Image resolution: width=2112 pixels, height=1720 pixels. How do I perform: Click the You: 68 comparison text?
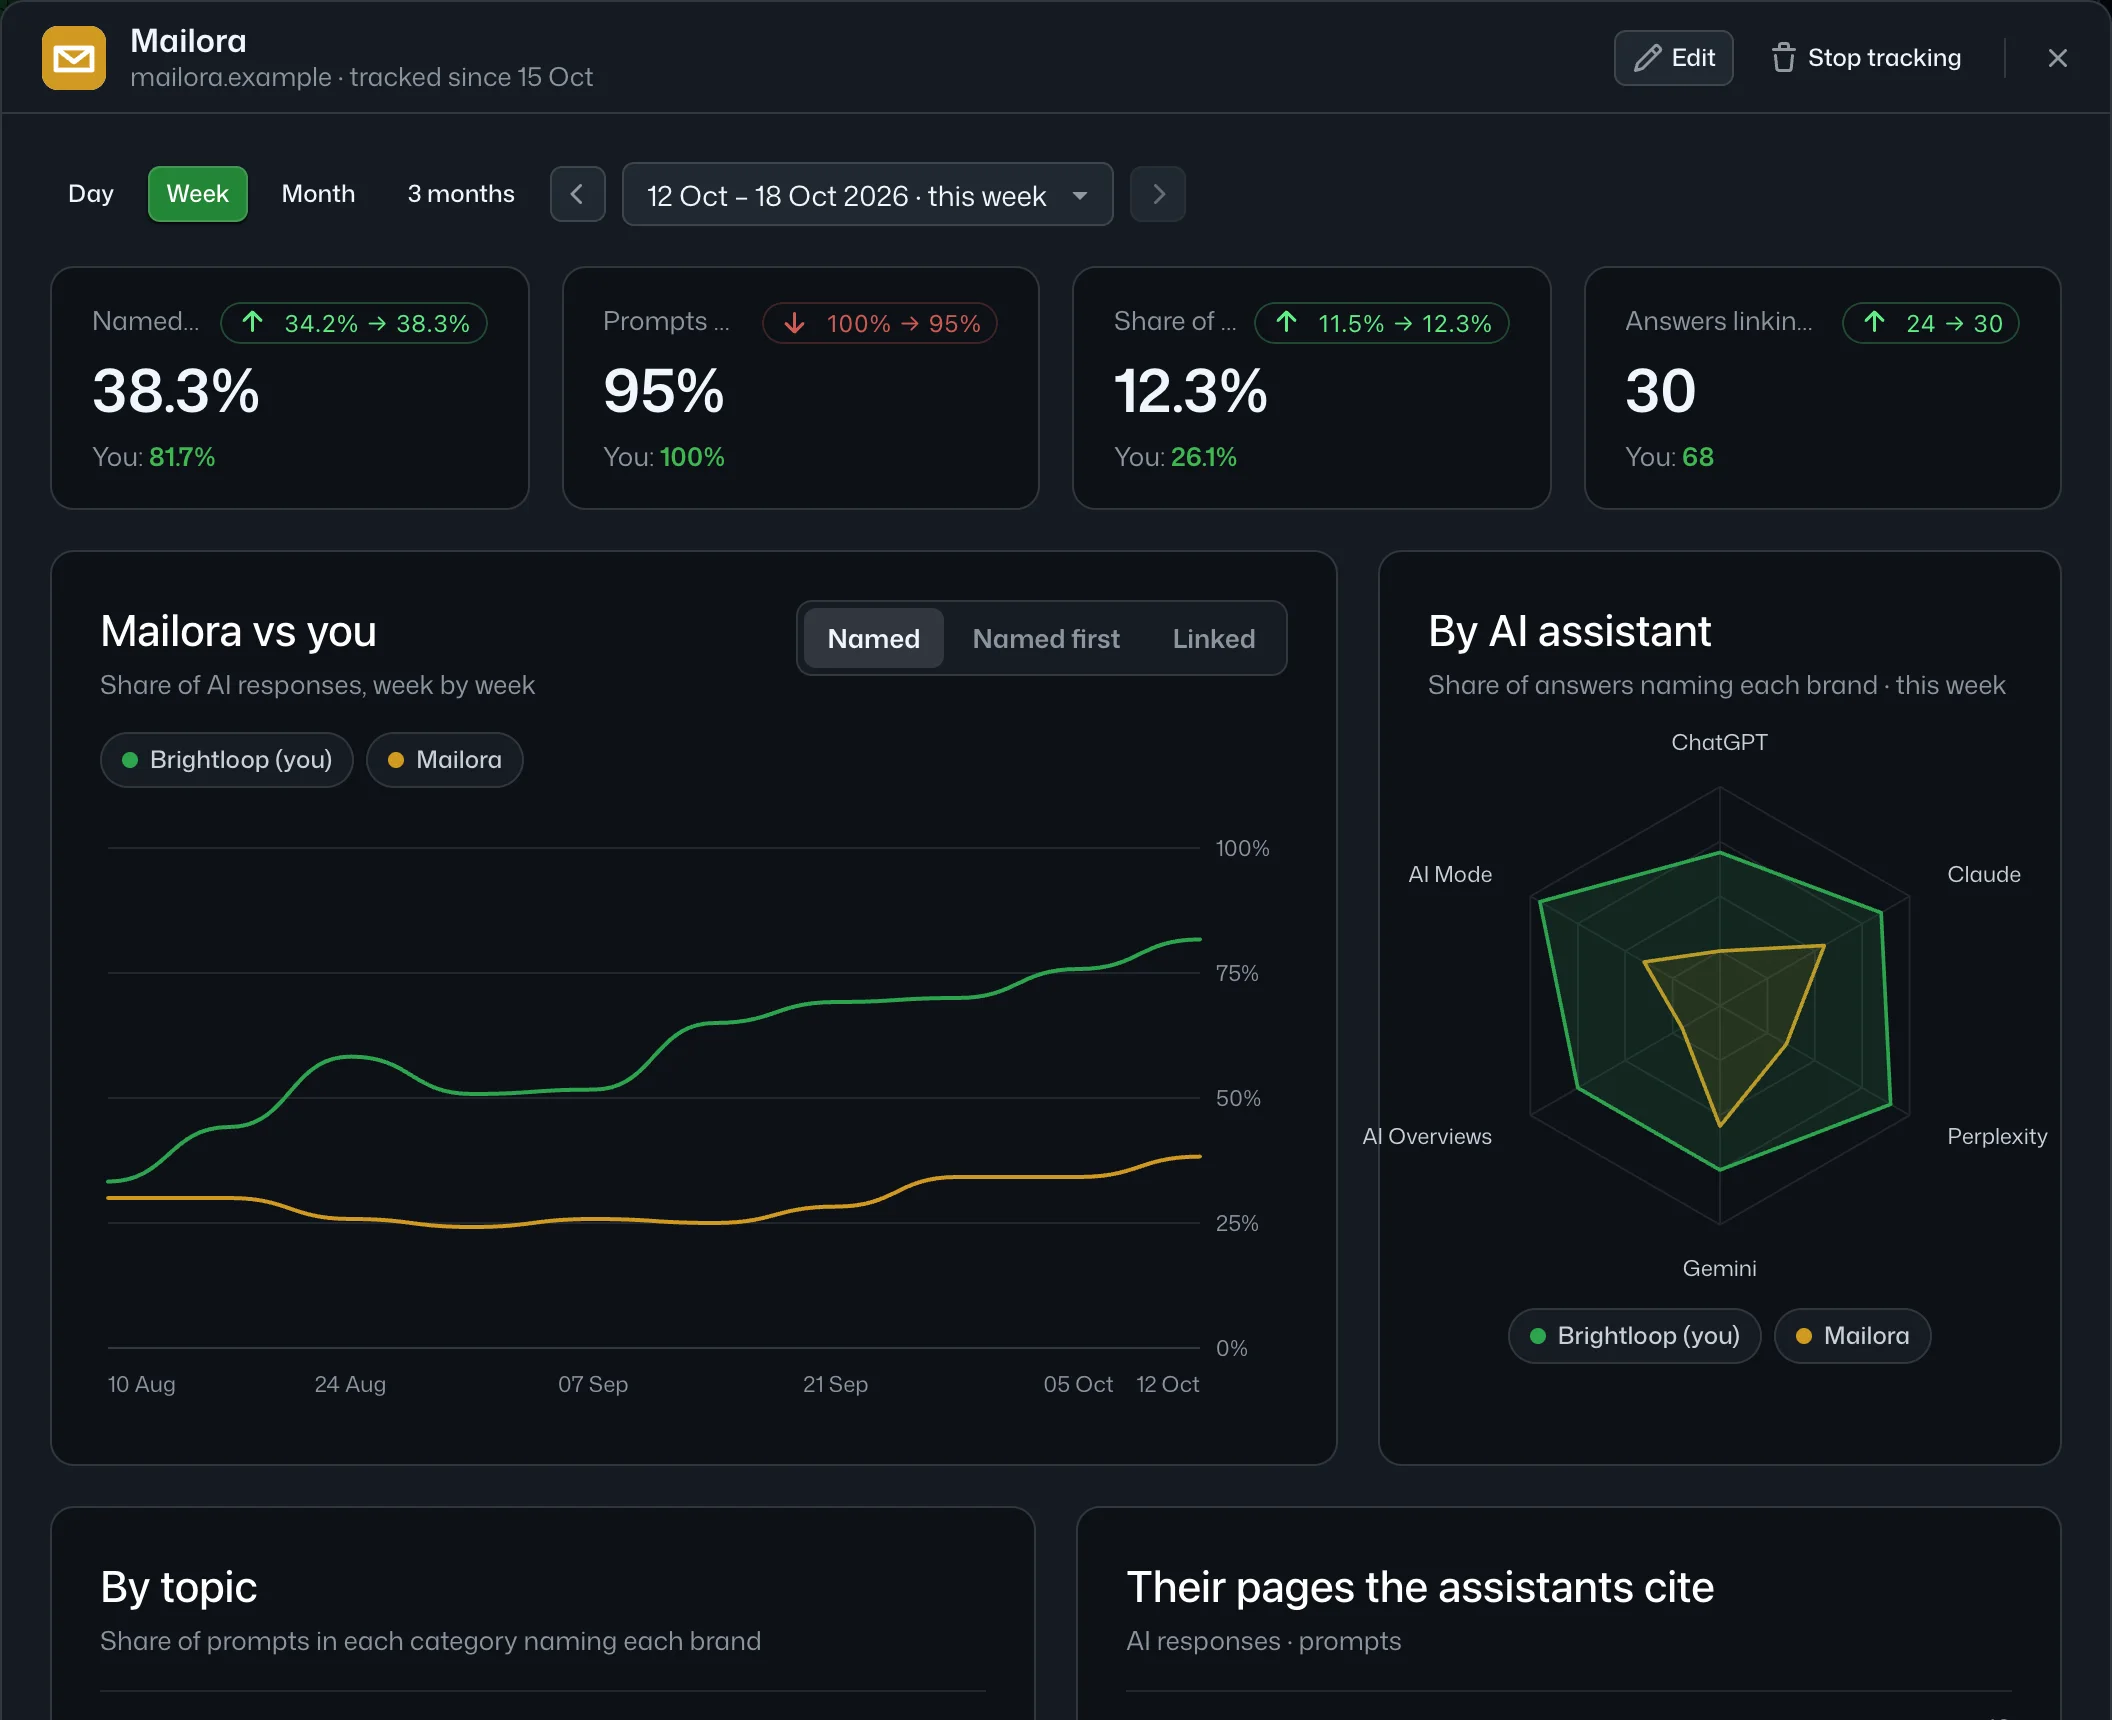1669,457
